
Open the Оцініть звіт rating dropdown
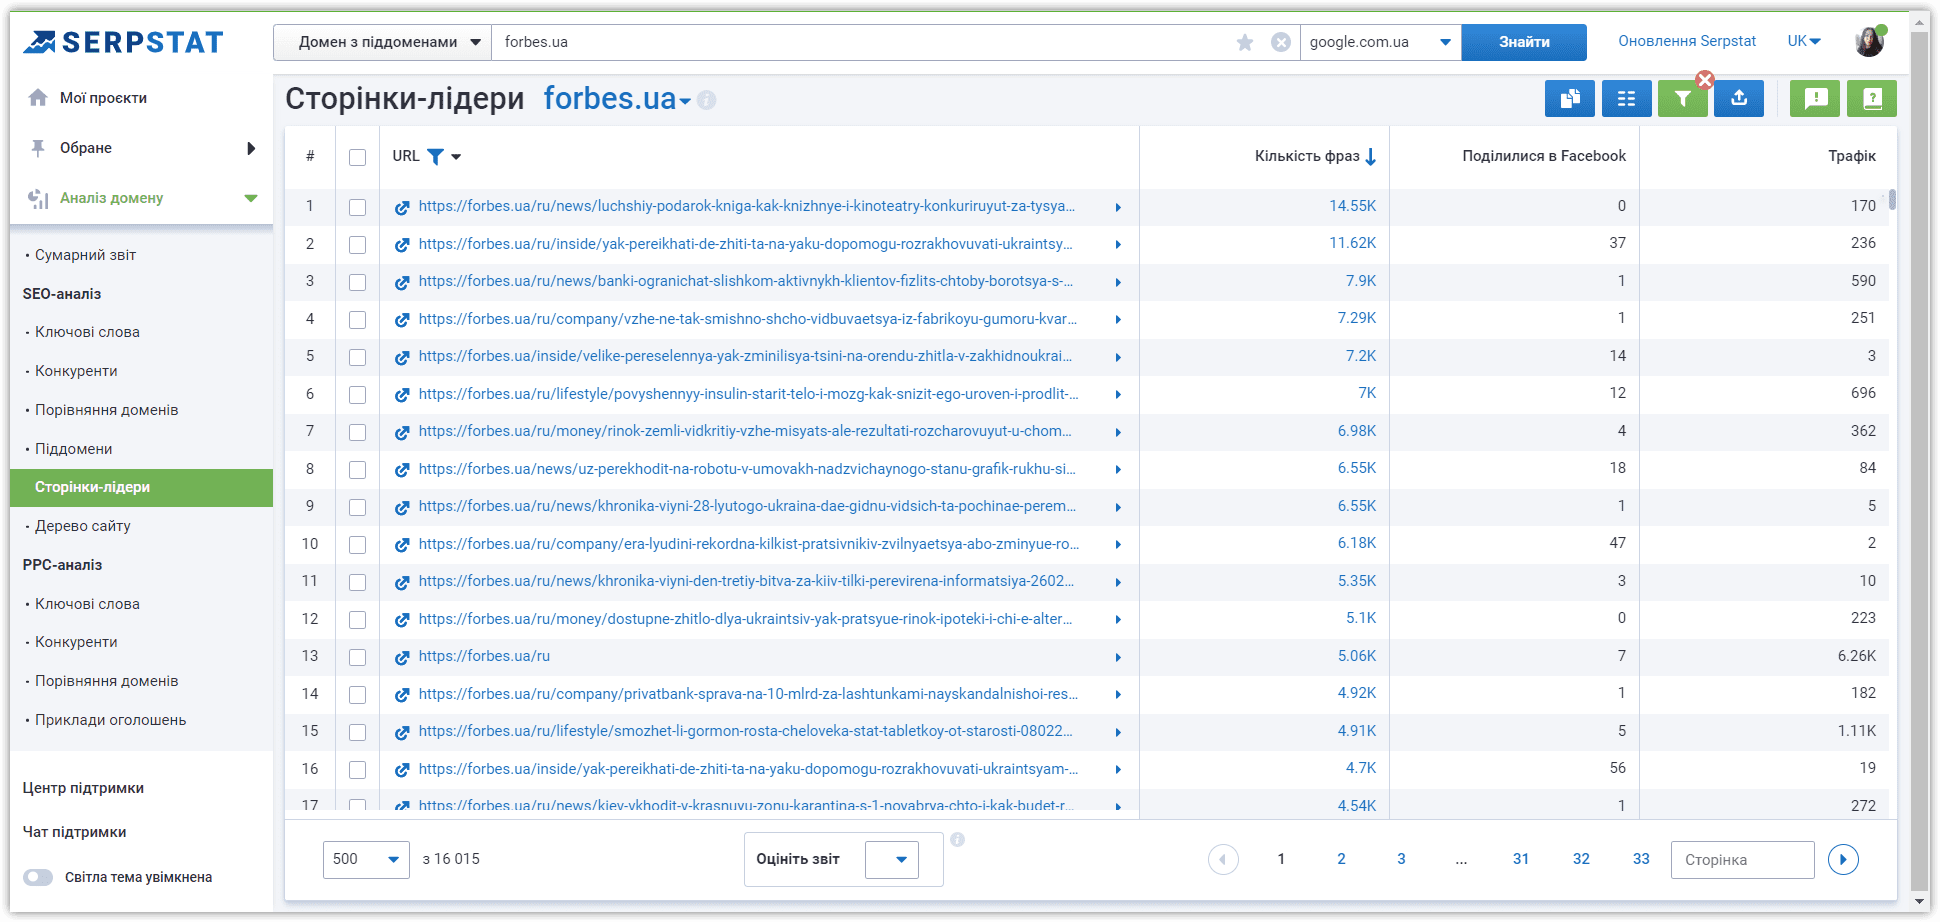click(892, 859)
